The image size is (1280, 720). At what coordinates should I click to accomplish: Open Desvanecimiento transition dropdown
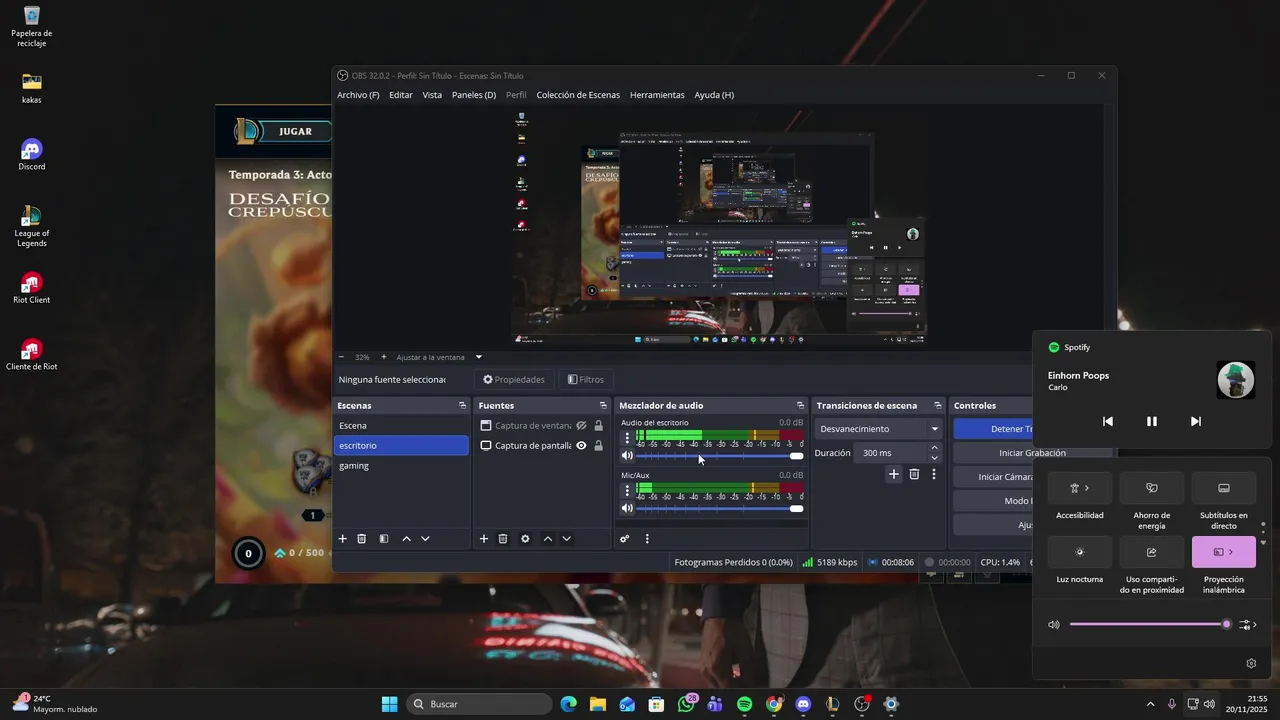click(x=880, y=429)
